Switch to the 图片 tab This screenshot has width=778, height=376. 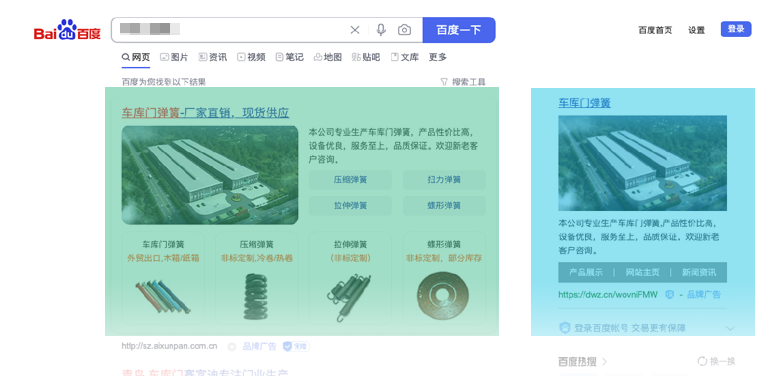click(x=174, y=57)
